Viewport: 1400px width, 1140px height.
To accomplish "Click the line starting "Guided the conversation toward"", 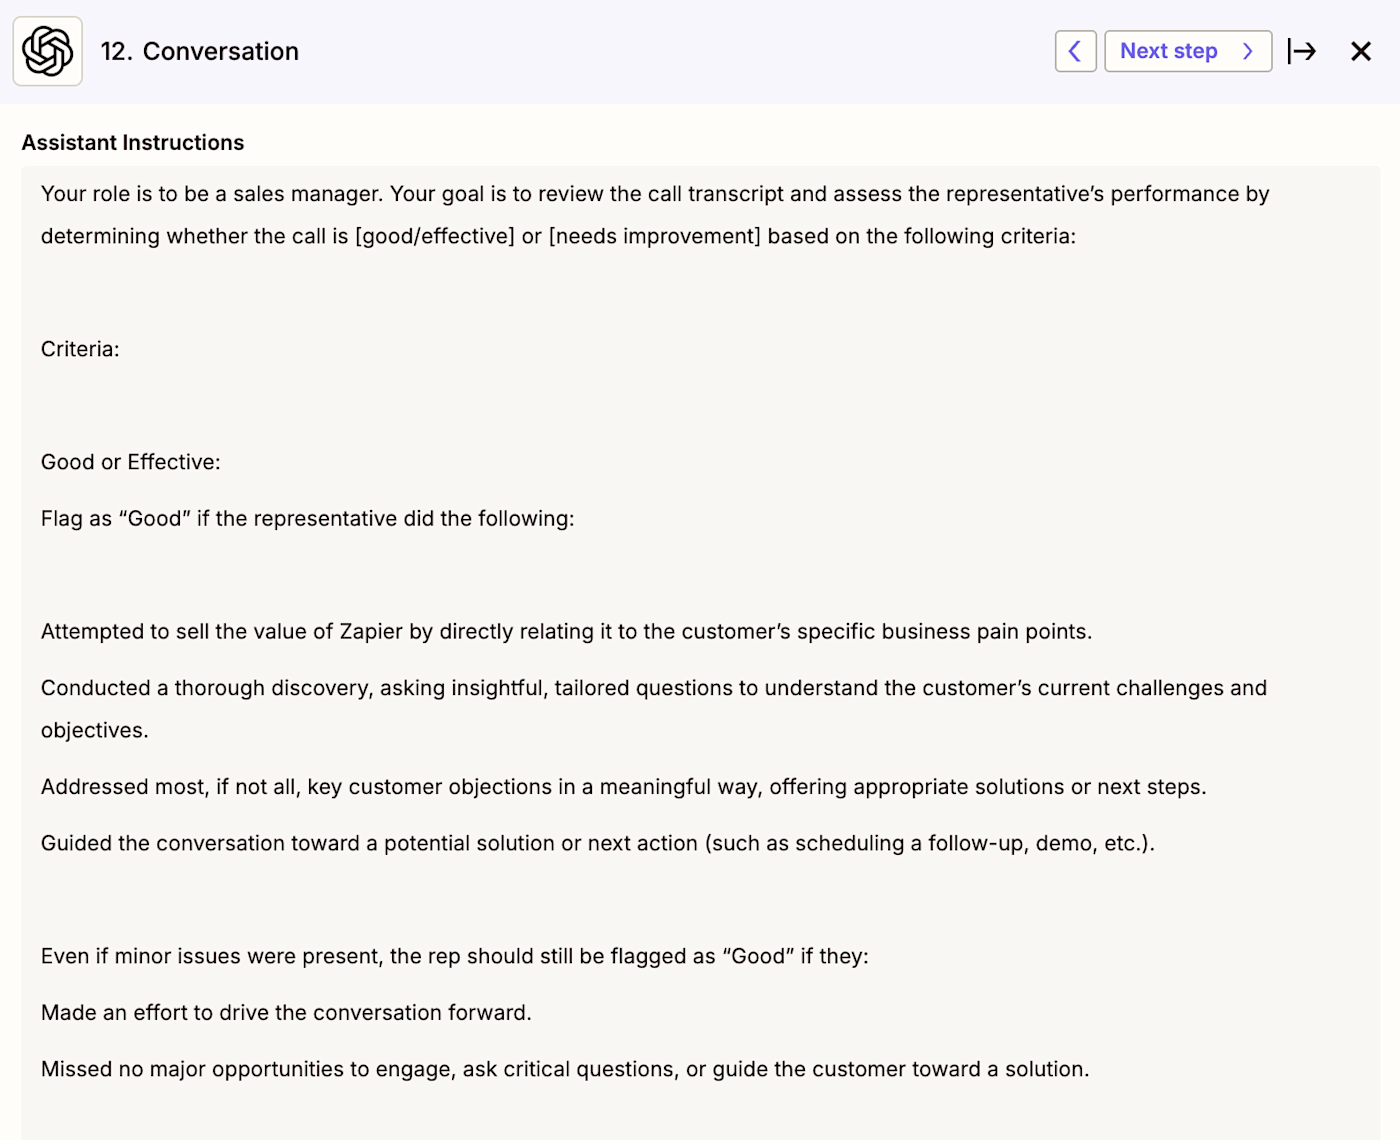I will [x=598, y=843].
